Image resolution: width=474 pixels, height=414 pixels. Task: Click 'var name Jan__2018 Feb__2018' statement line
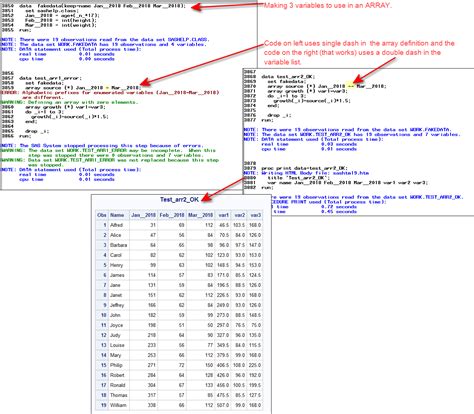point(348,183)
